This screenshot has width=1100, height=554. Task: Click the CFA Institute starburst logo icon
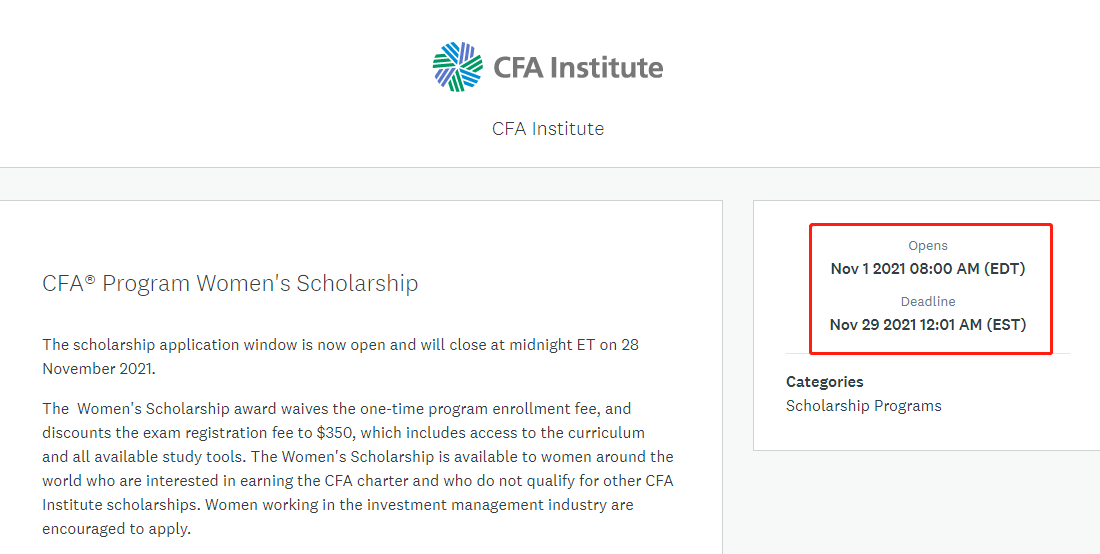(x=457, y=67)
